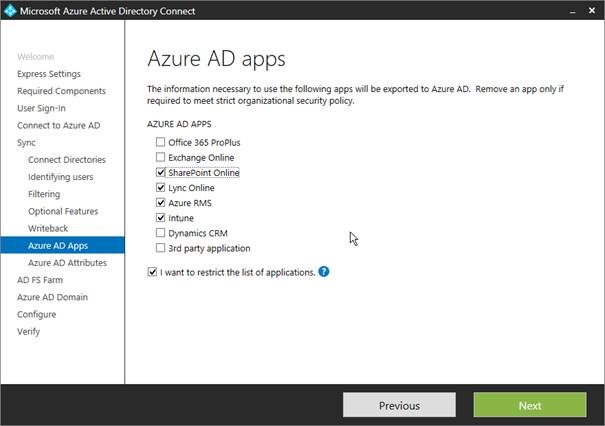Click the help question mark icon
This screenshot has width=605, height=426.
click(324, 272)
